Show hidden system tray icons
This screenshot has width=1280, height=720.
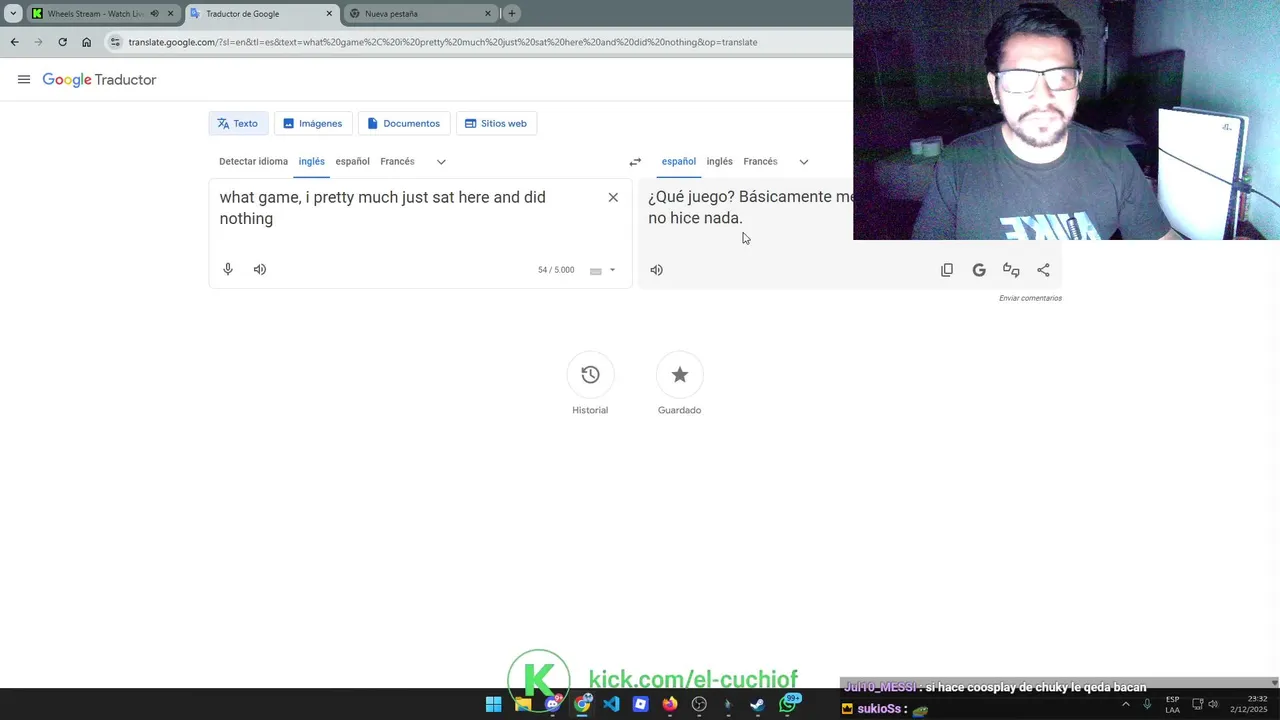click(1126, 704)
